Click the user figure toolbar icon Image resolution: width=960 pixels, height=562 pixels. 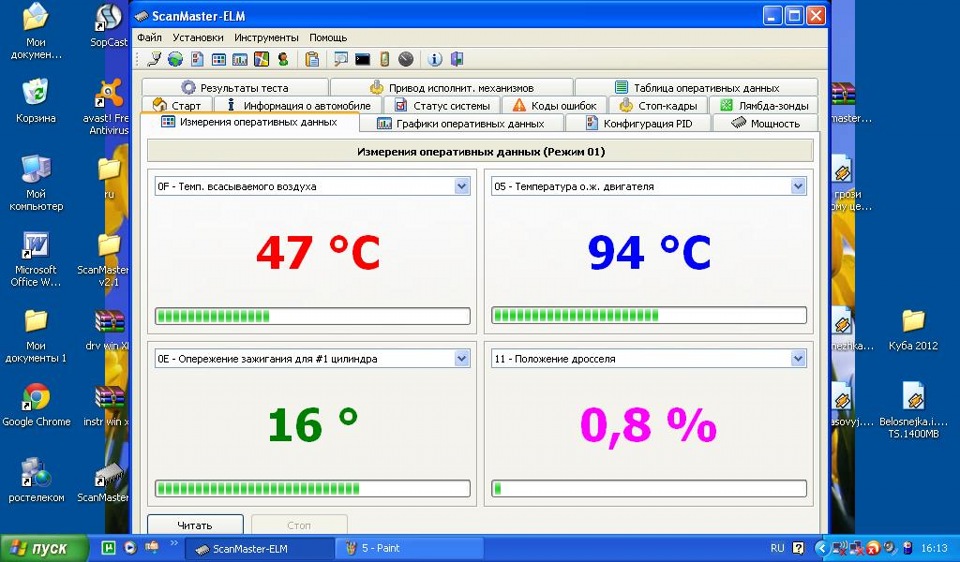point(283,59)
